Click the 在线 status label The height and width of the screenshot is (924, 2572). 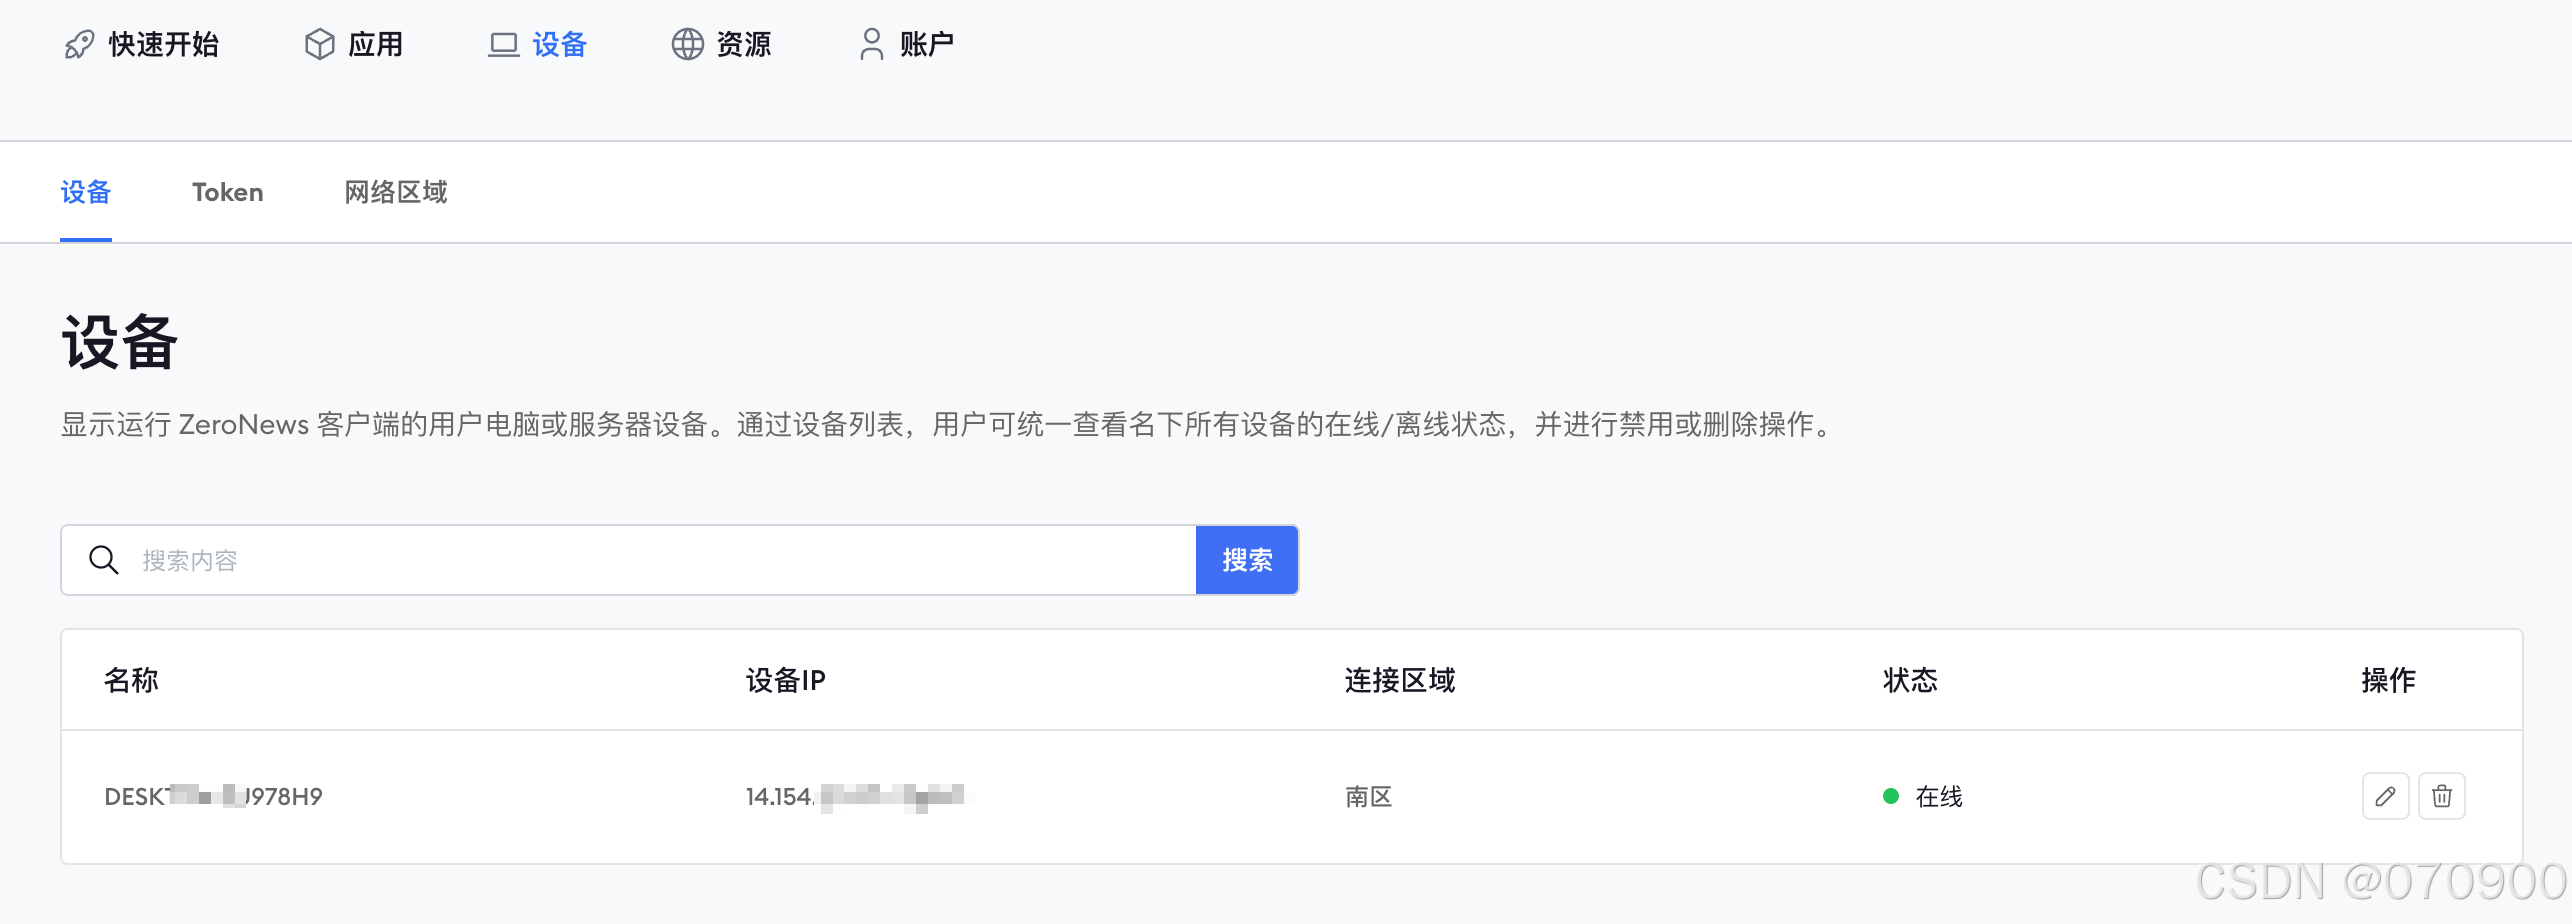[x=1938, y=797]
